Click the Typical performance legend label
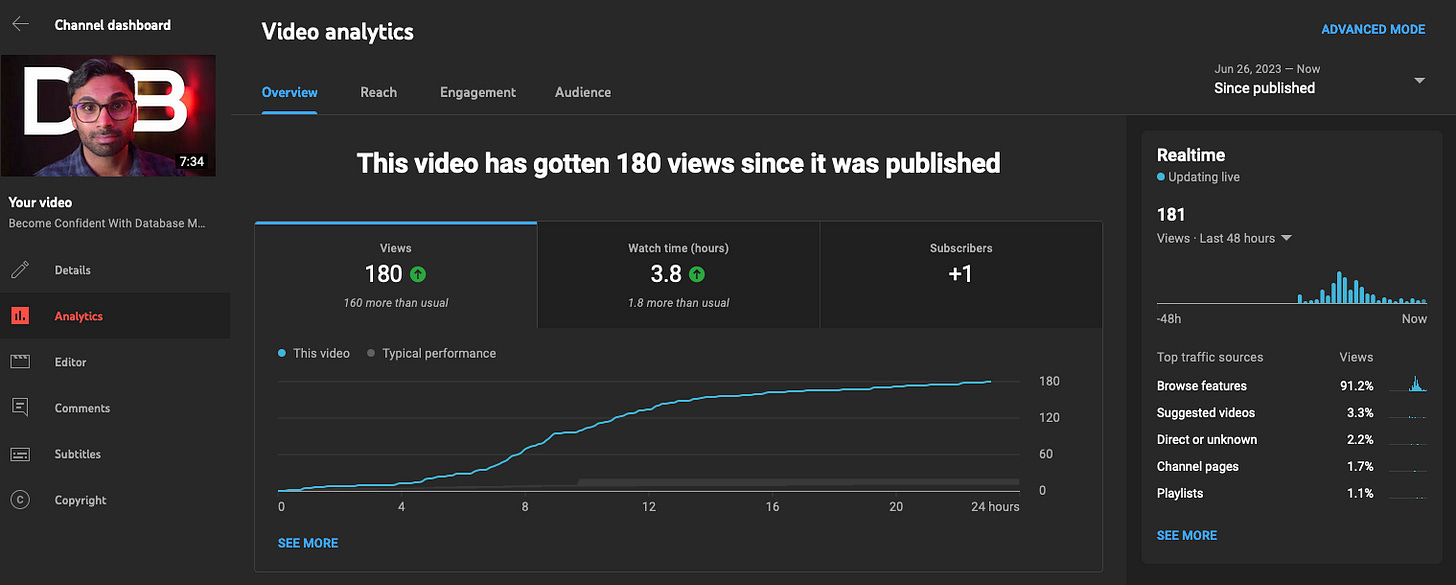 click(439, 353)
